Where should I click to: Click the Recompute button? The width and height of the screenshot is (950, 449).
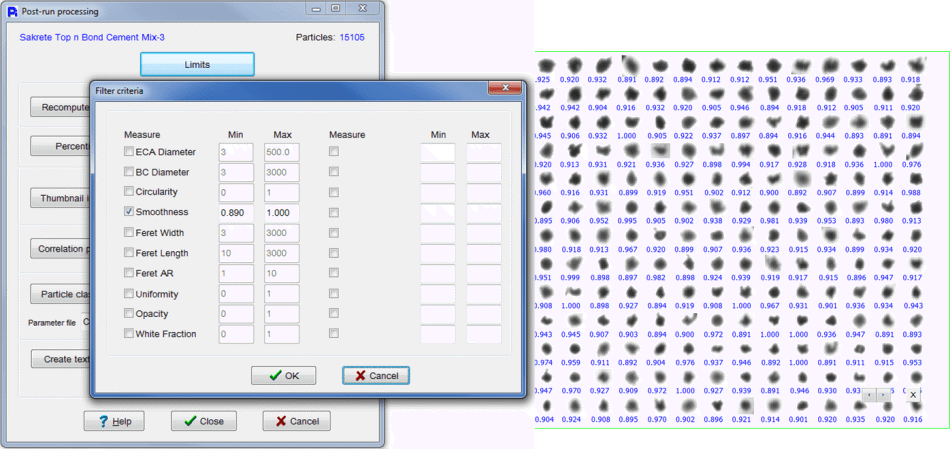tap(61, 107)
